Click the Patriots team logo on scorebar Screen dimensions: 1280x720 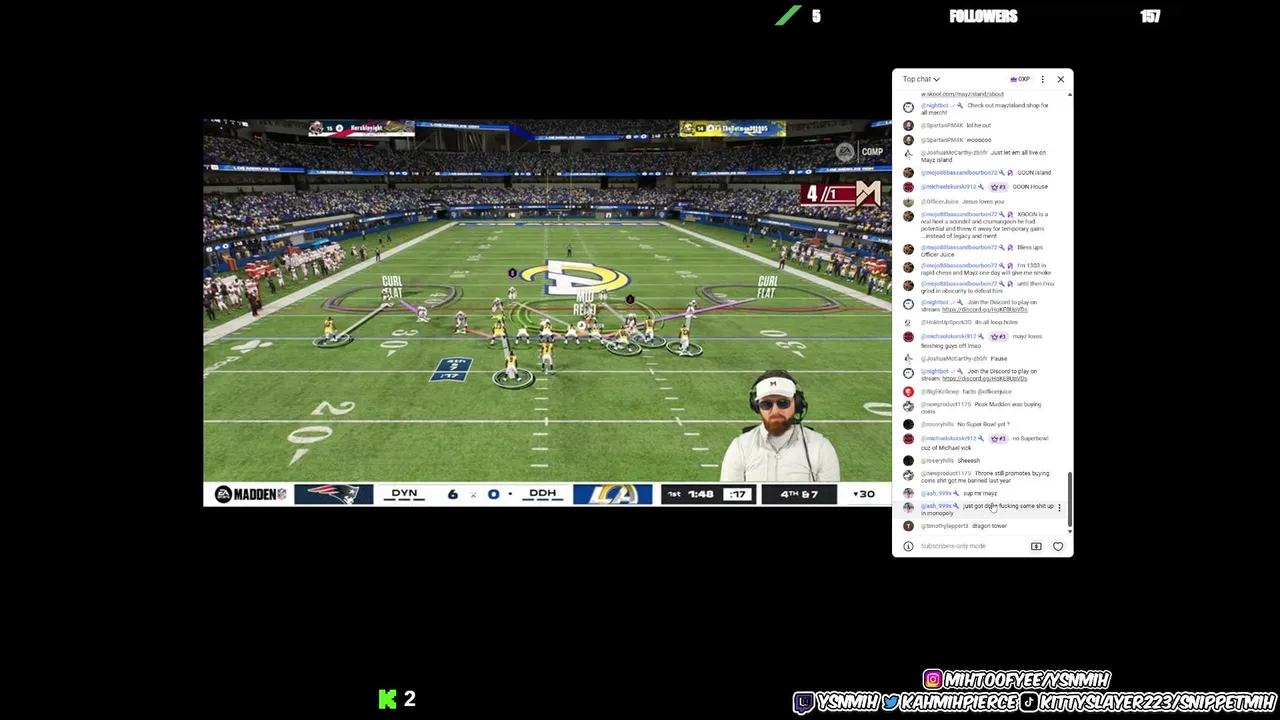[x=333, y=494]
